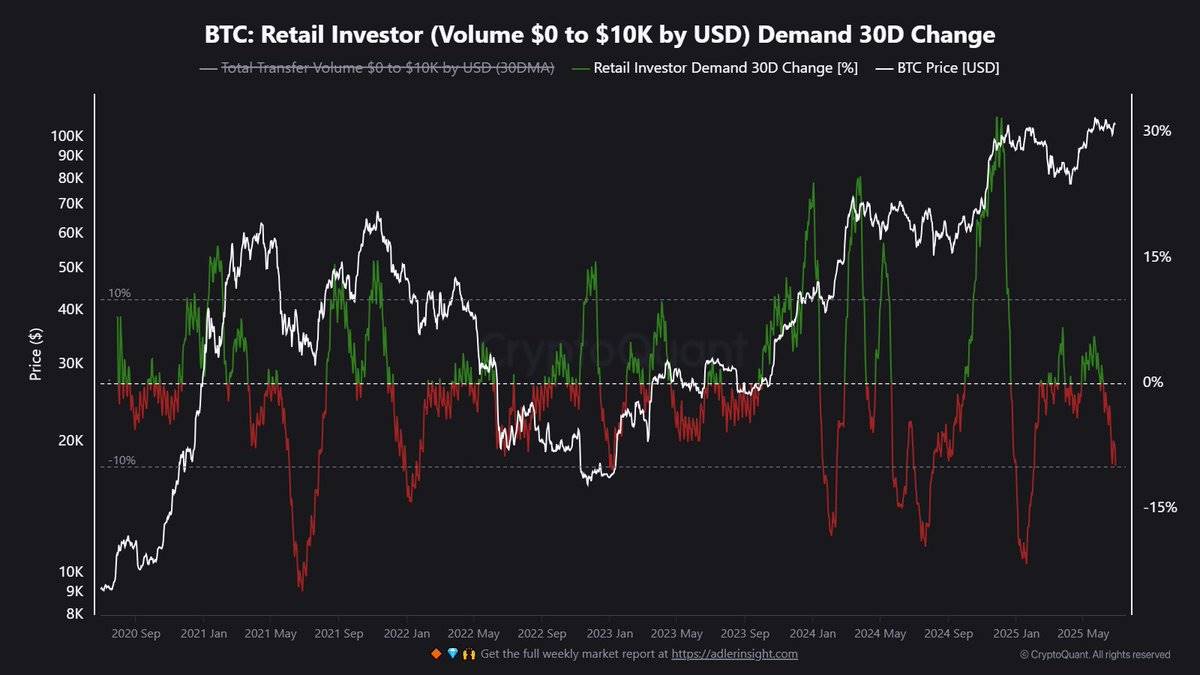This screenshot has height=675, width=1200.
Task: Click the chart title text
Action: pyautogui.click(x=600, y=35)
